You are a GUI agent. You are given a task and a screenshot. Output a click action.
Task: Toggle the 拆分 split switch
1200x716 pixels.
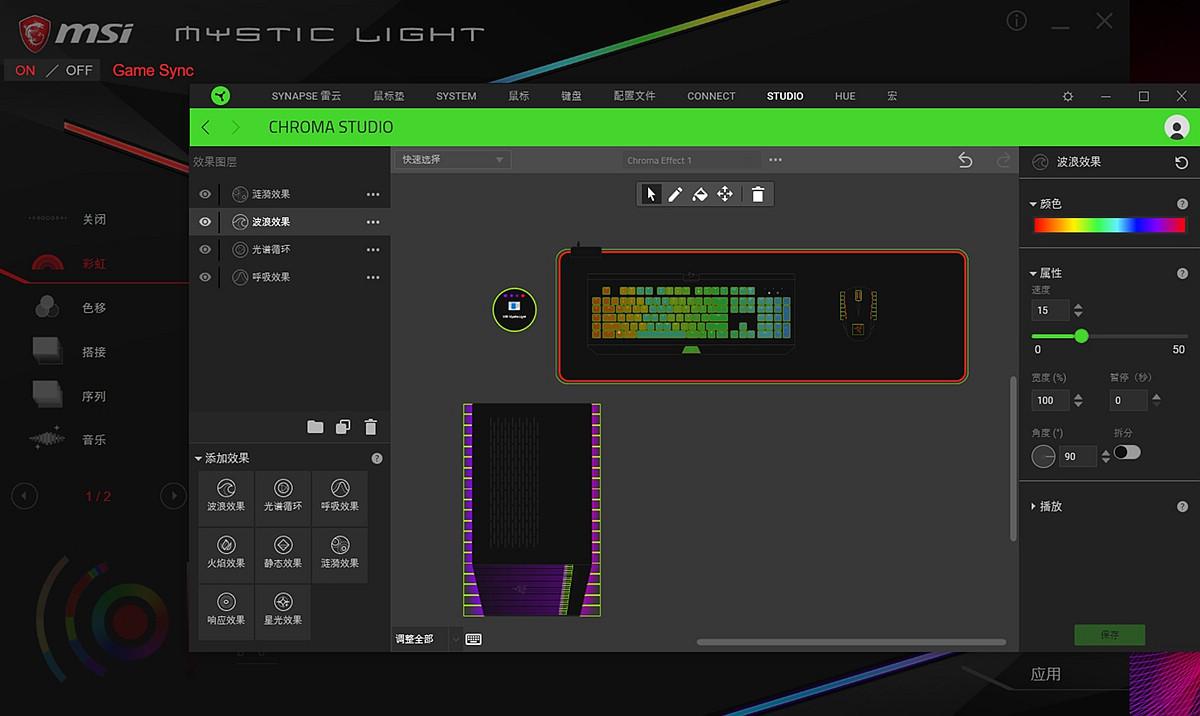tap(1127, 452)
